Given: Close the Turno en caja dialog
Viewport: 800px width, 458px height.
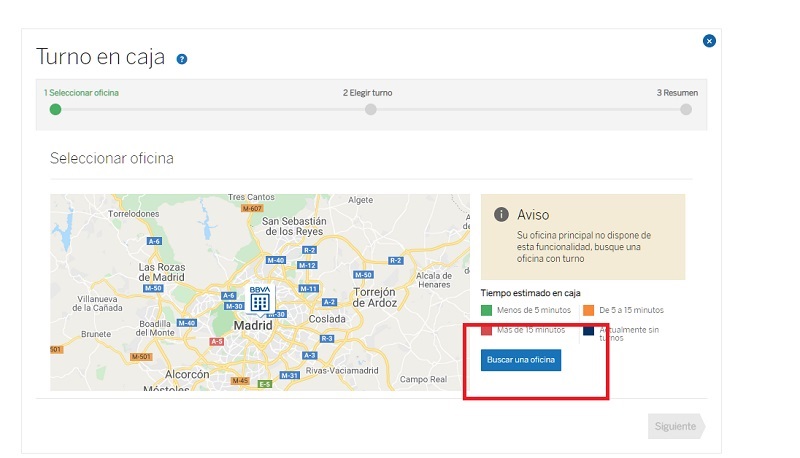Looking at the screenshot, I should click(x=709, y=41).
